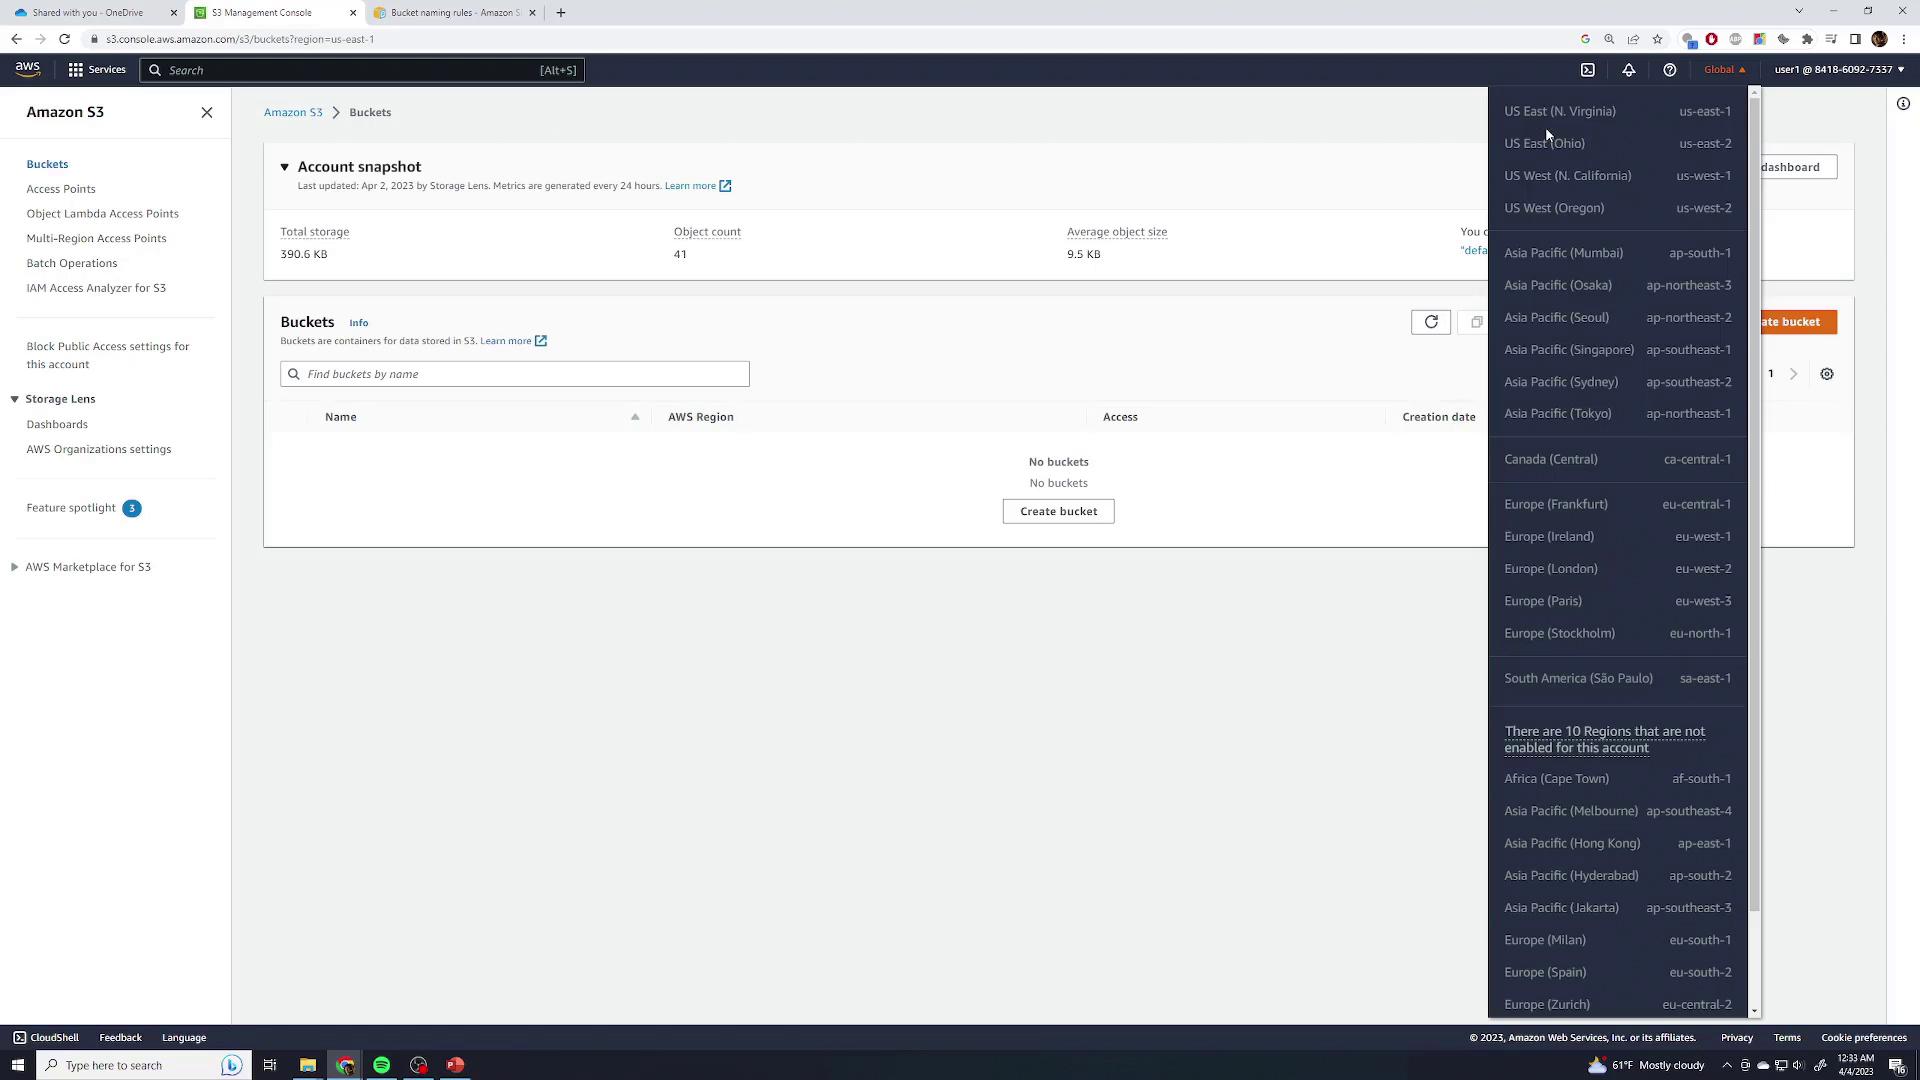Click the help question mark icon

pyautogui.click(x=1668, y=70)
